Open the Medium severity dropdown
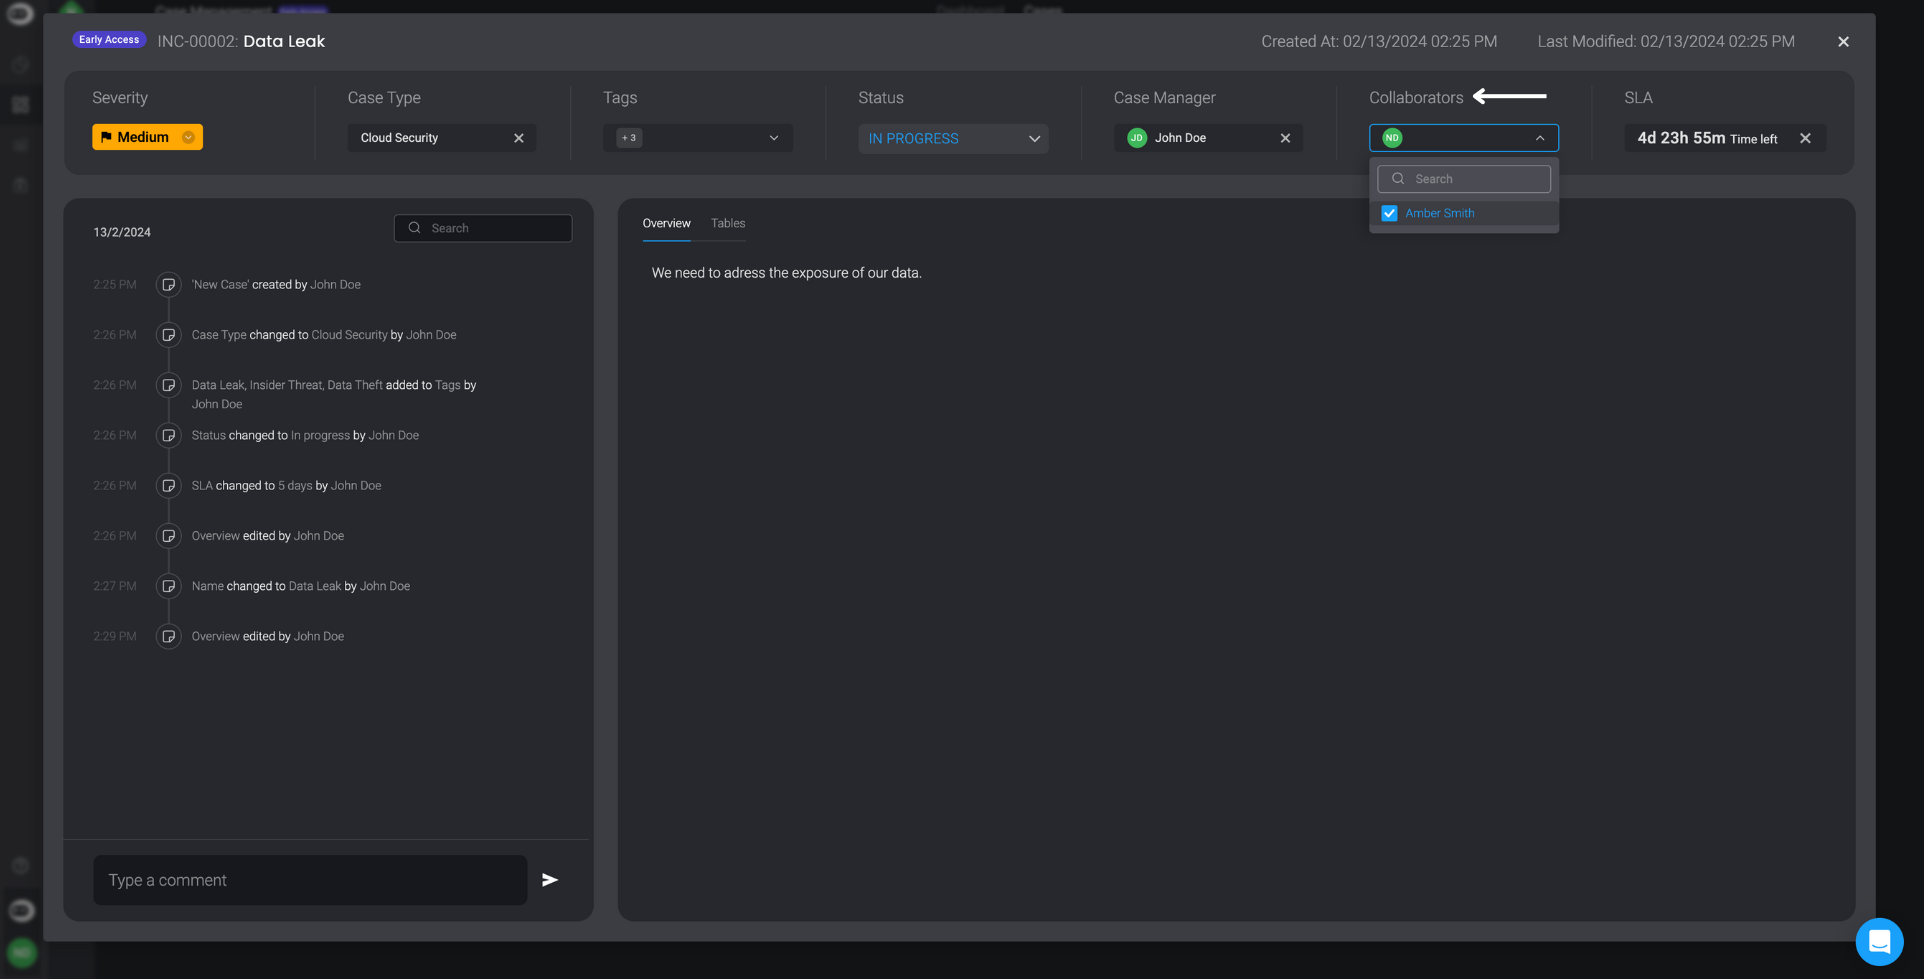This screenshot has width=1924, height=979. pyautogui.click(x=147, y=137)
